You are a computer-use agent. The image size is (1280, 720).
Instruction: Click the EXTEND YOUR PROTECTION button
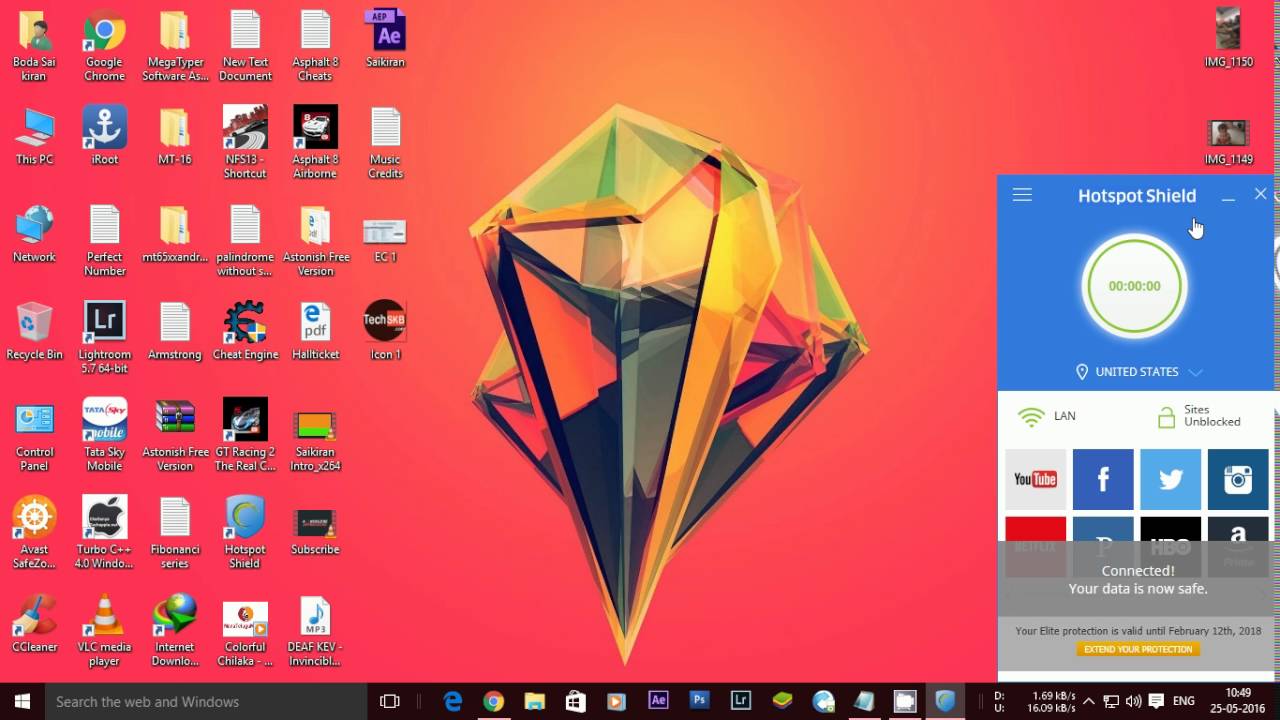(x=1138, y=649)
